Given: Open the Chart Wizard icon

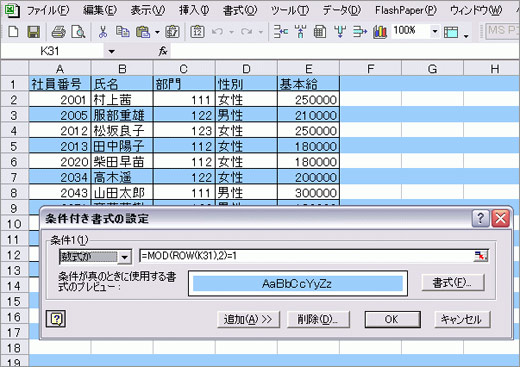Looking at the screenshot, I should click(x=380, y=32).
